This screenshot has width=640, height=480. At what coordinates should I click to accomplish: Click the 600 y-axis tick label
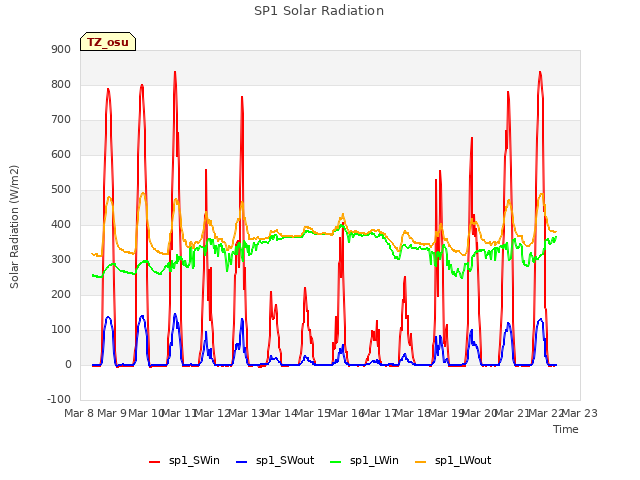click(61, 155)
